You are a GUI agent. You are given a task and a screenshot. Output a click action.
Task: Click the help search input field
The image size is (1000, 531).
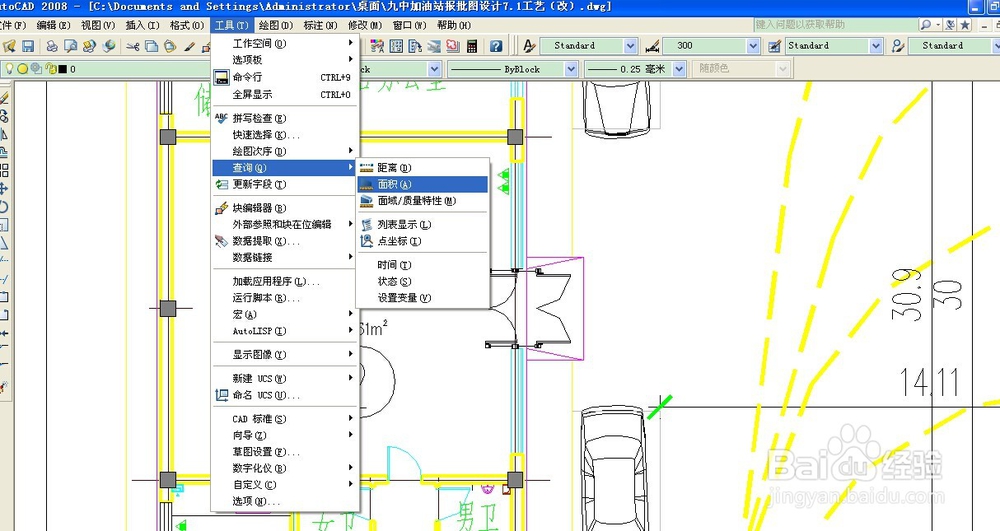click(835, 24)
